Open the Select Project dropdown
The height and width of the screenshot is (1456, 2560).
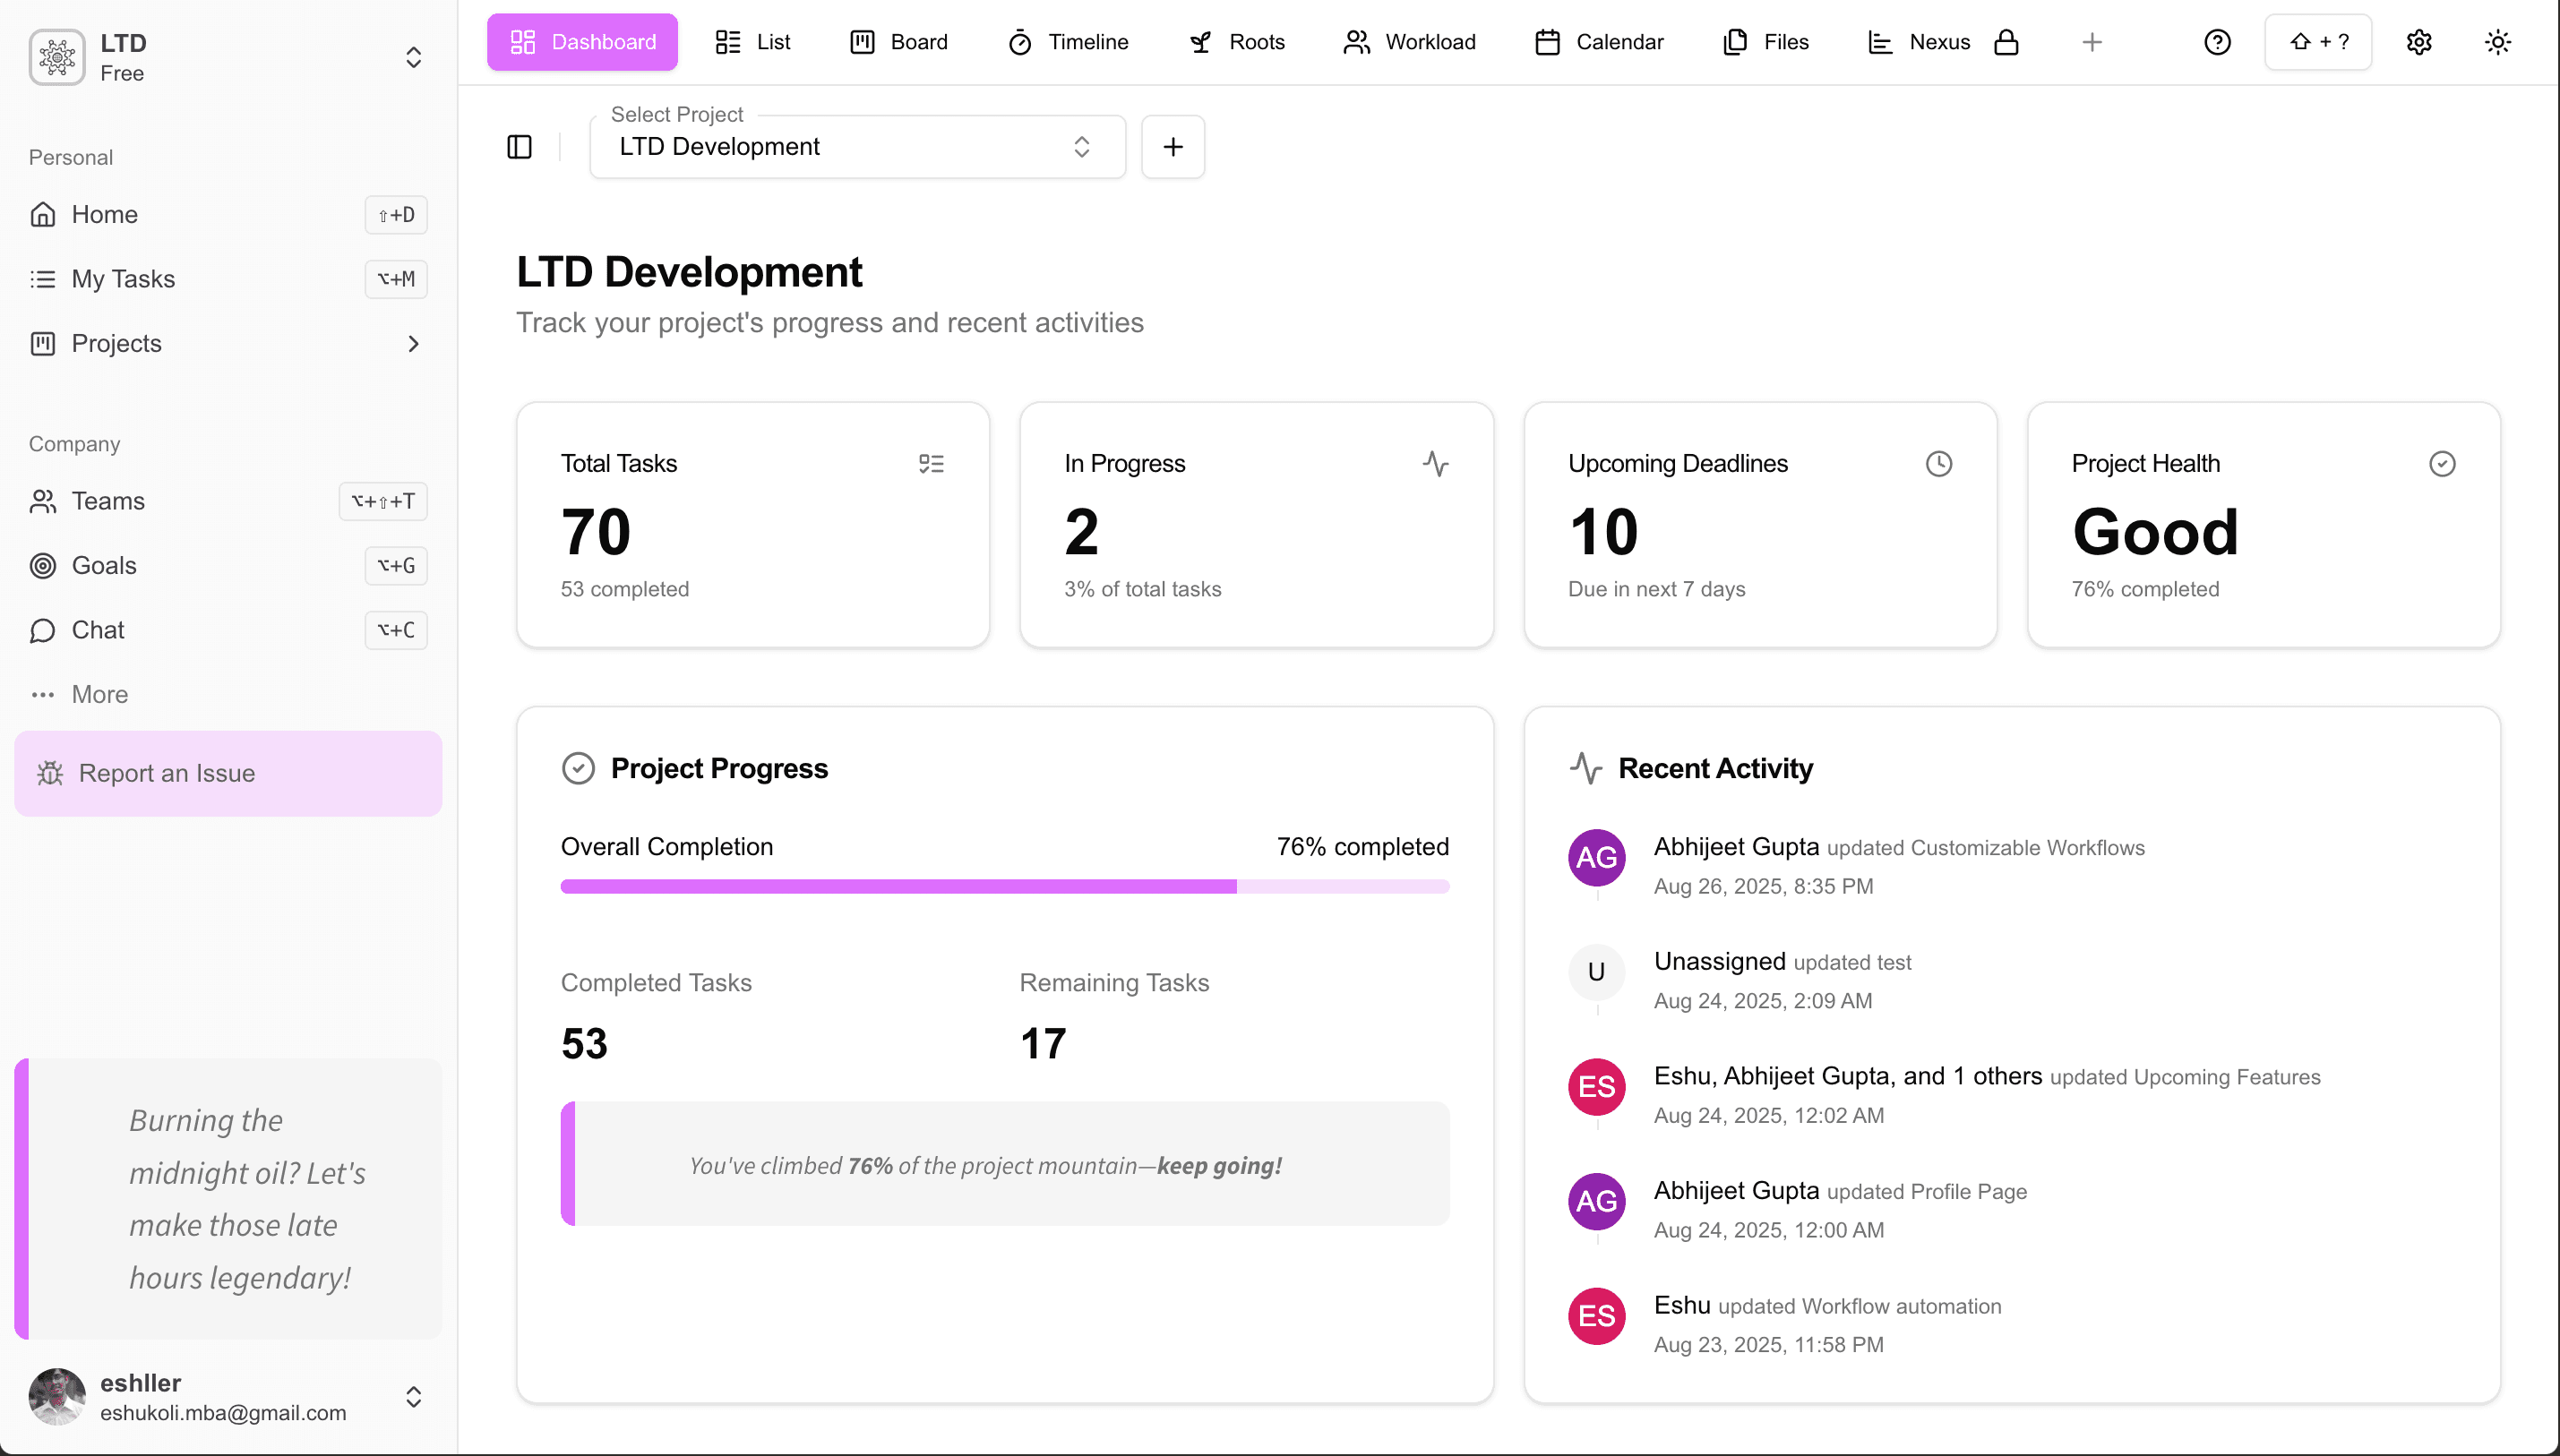tap(857, 146)
